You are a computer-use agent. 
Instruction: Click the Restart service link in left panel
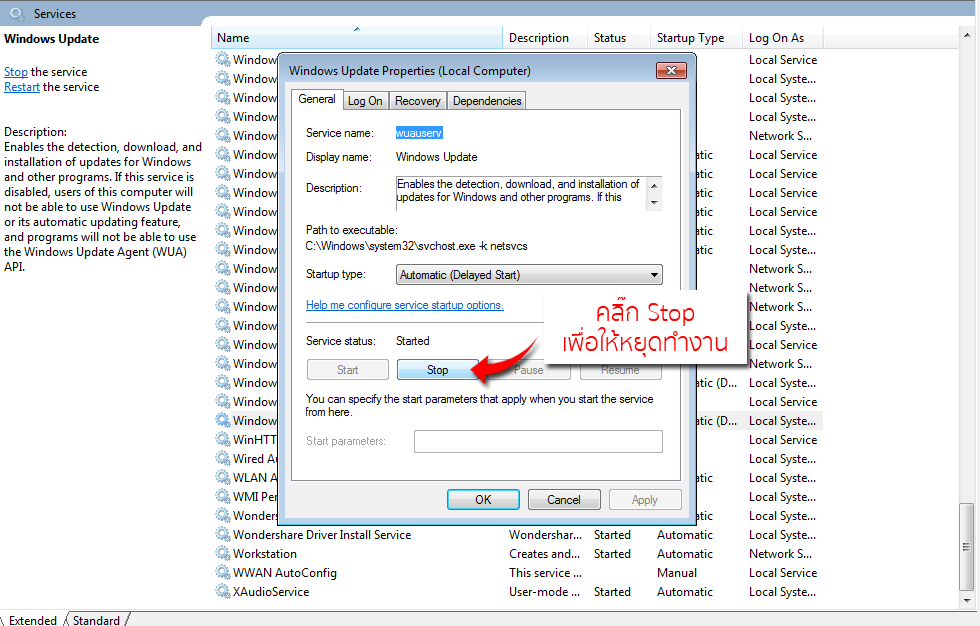pos(22,87)
